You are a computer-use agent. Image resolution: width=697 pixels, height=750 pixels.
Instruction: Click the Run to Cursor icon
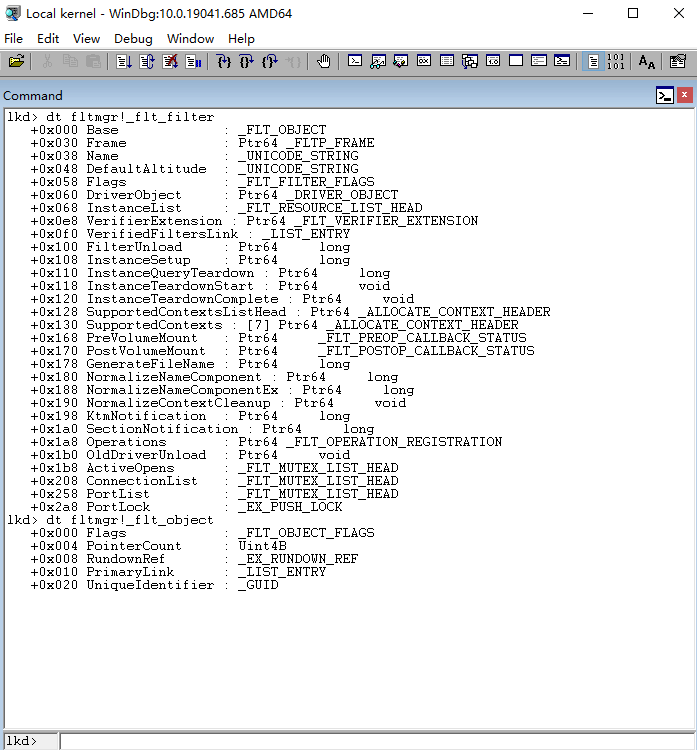(293, 61)
